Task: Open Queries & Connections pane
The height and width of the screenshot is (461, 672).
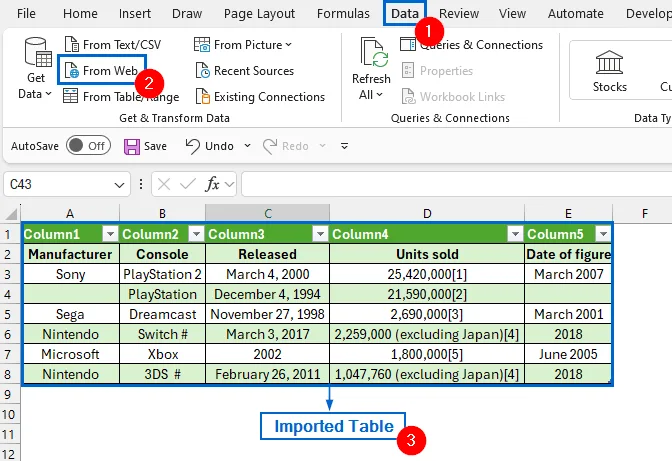Action: point(471,45)
